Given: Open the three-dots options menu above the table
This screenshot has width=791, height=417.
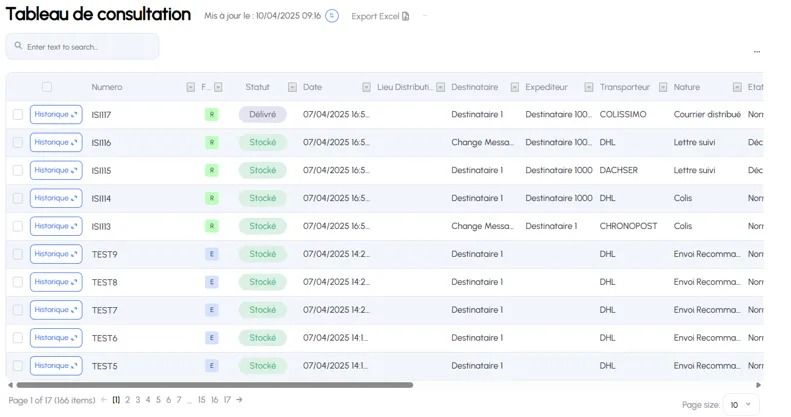Looking at the screenshot, I should [757, 51].
